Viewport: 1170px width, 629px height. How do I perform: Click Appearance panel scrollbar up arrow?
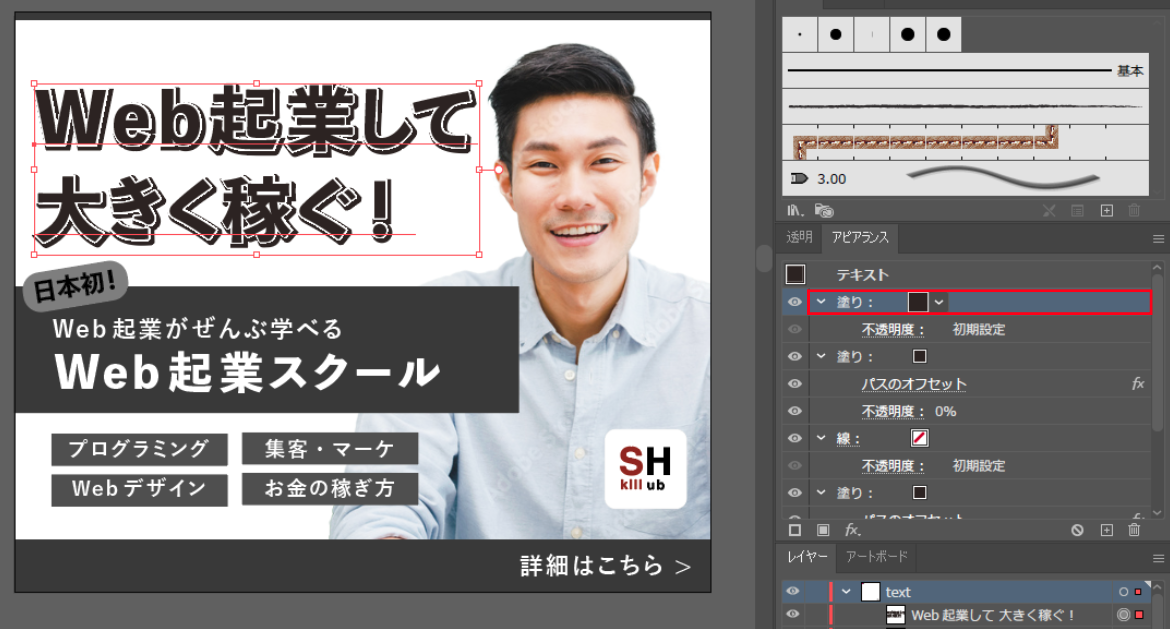(1157, 267)
